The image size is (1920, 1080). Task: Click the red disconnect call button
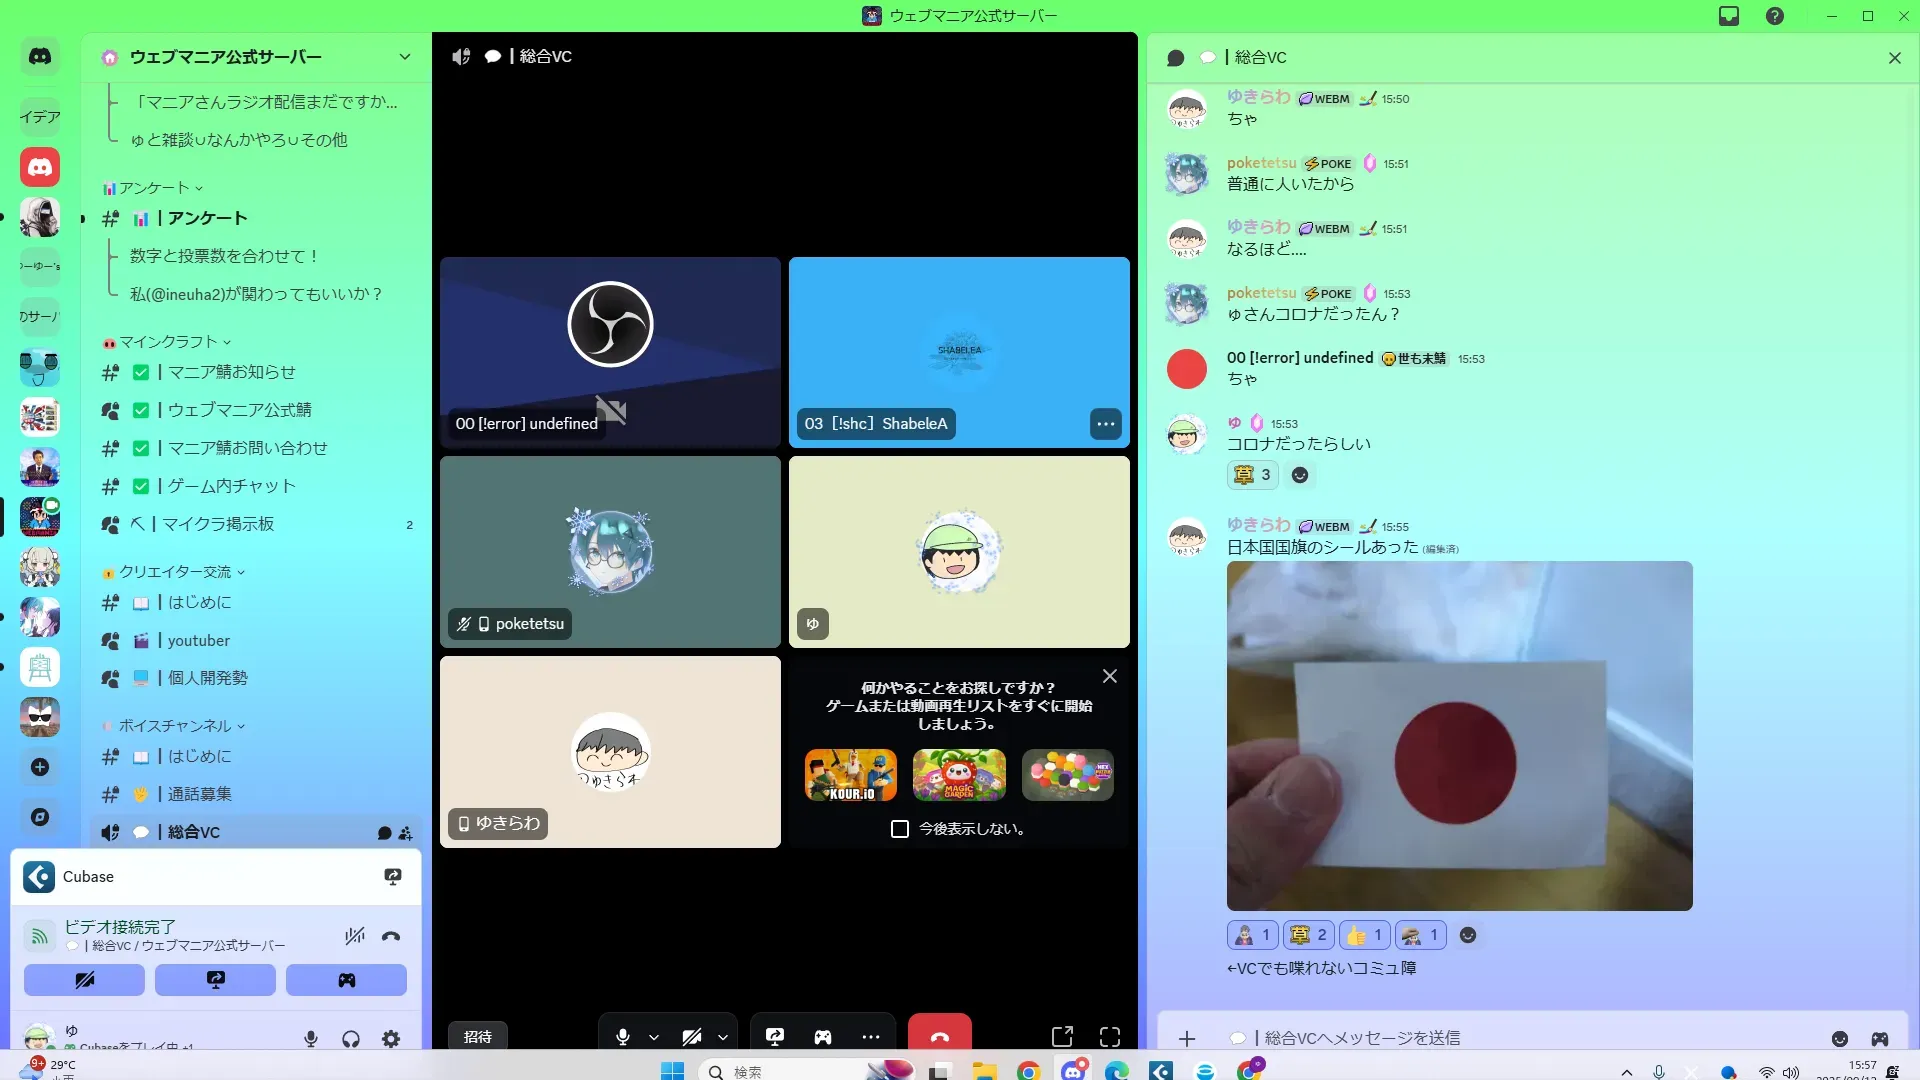pyautogui.click(x=939, y=1036)
